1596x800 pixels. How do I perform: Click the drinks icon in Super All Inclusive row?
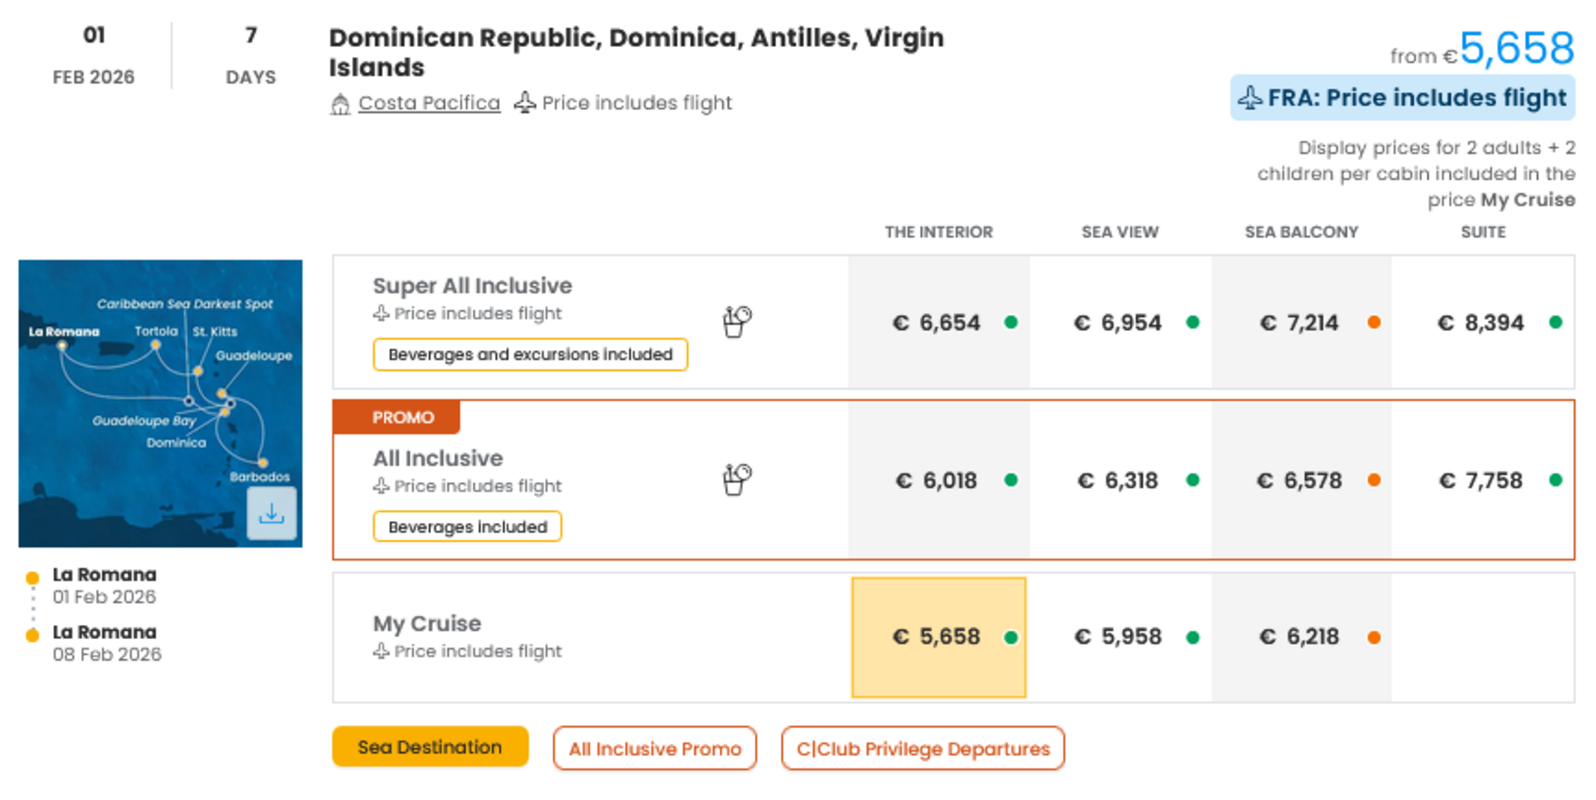(x=737, y=321)
